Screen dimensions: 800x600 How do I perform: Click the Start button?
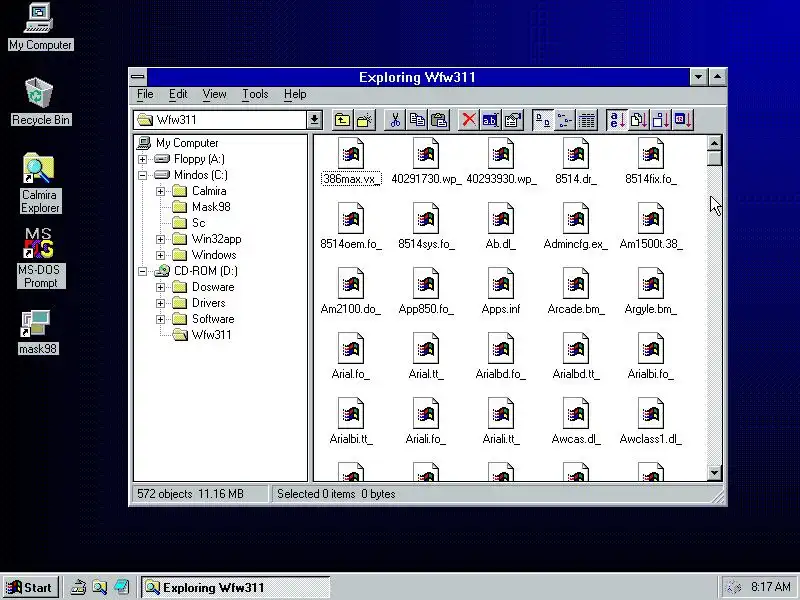(30, 587)
